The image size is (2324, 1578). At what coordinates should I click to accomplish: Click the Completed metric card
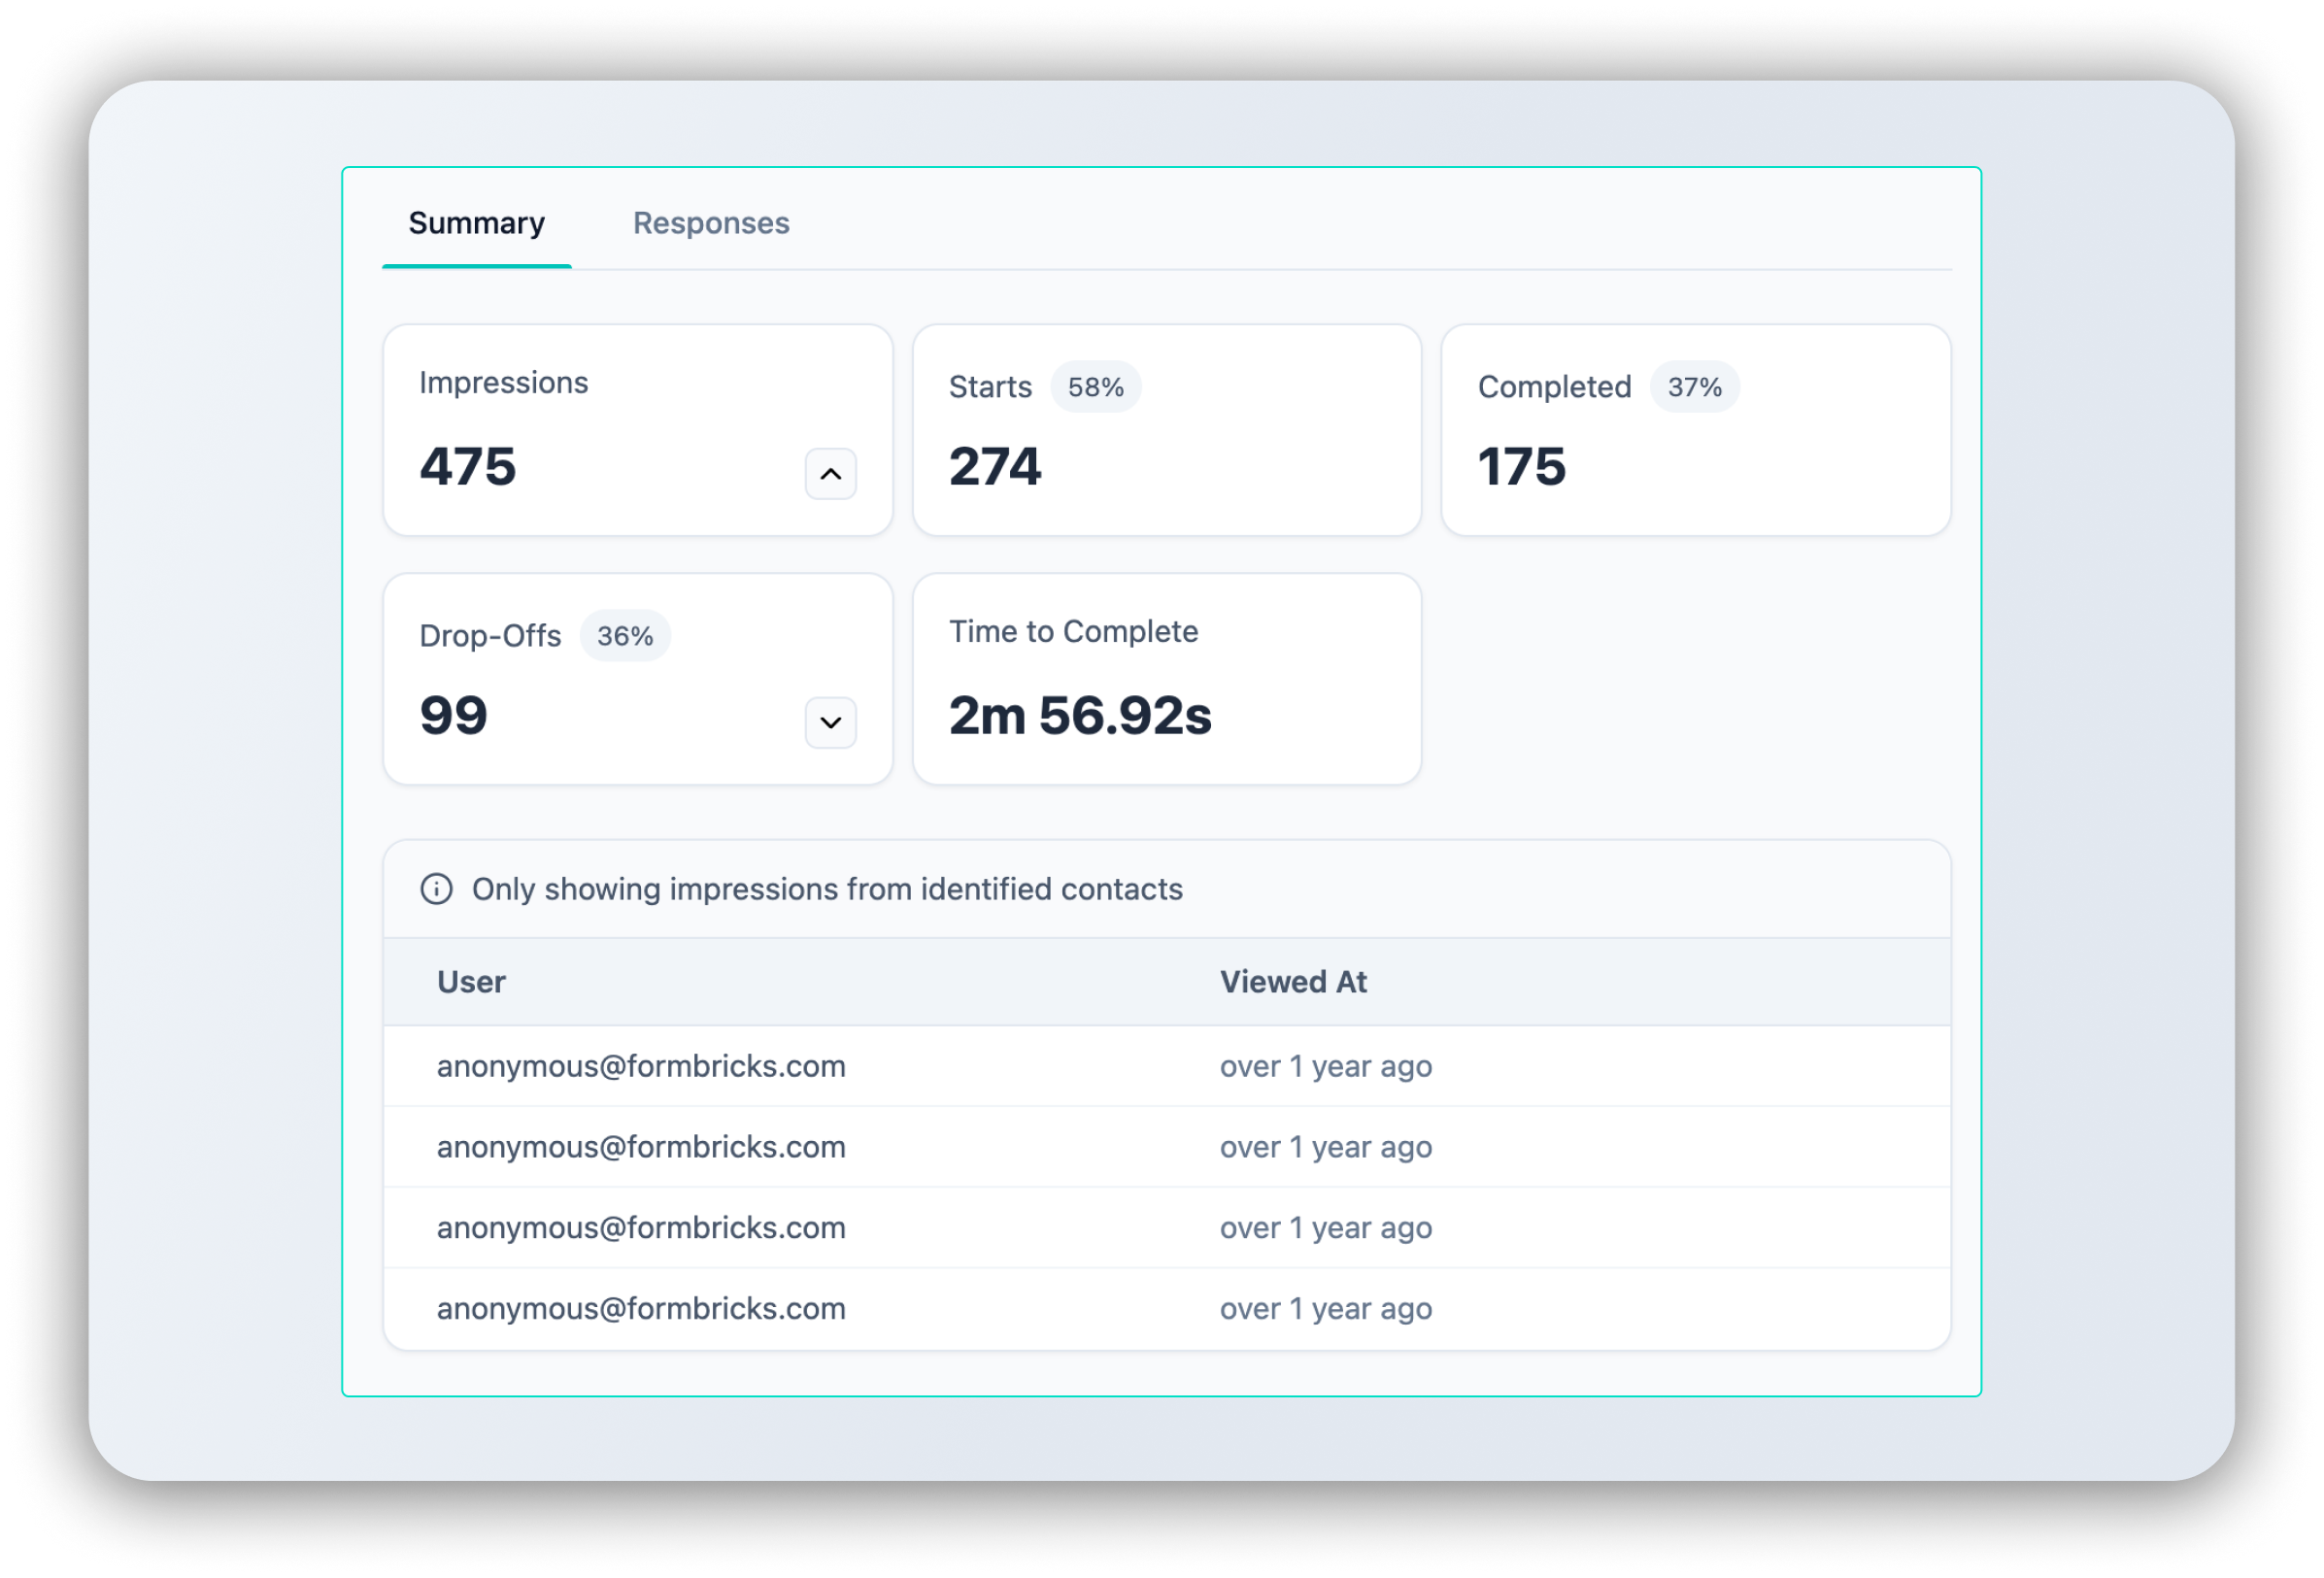tap(1694, 430)
